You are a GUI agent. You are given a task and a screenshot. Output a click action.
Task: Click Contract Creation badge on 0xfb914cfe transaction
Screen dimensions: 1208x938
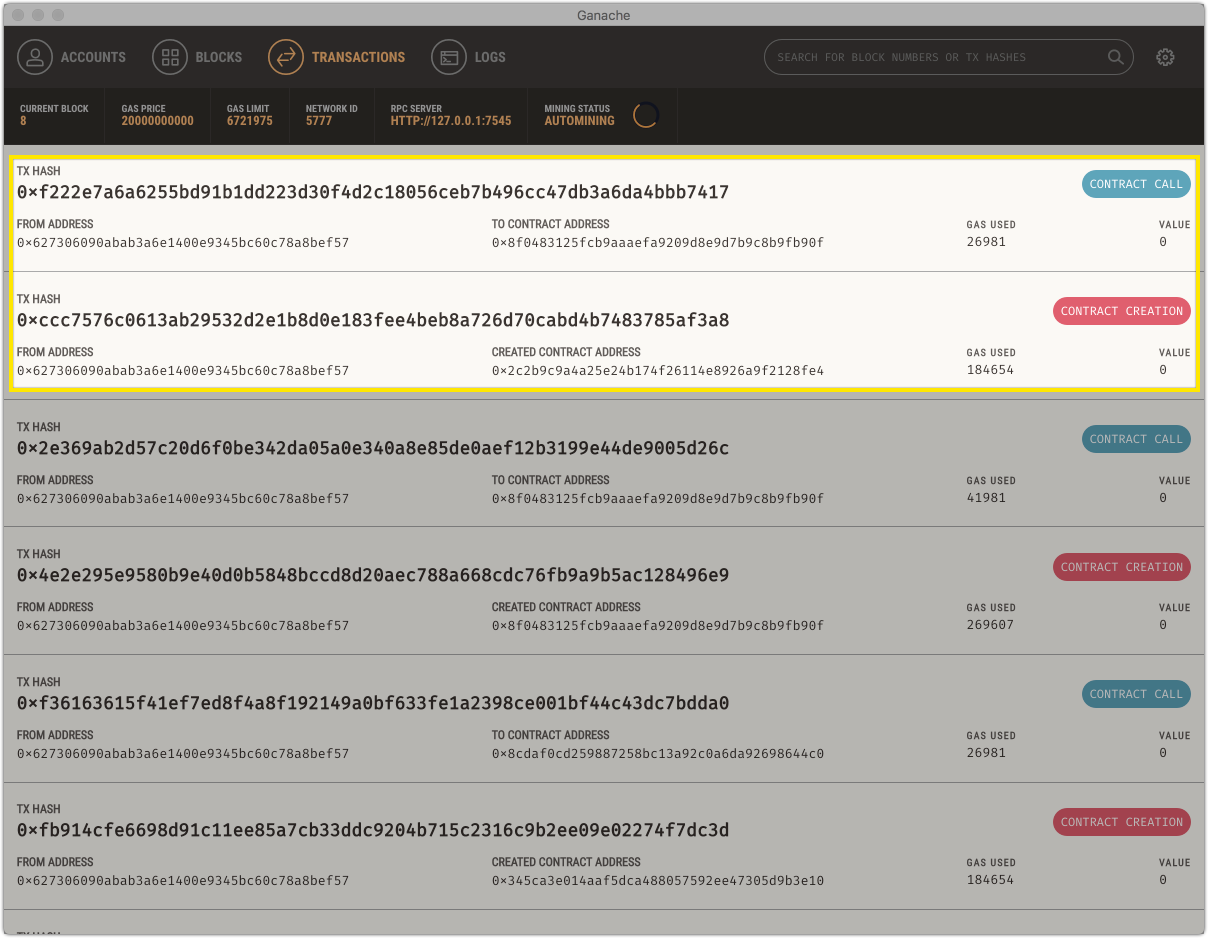[1122, 822]
